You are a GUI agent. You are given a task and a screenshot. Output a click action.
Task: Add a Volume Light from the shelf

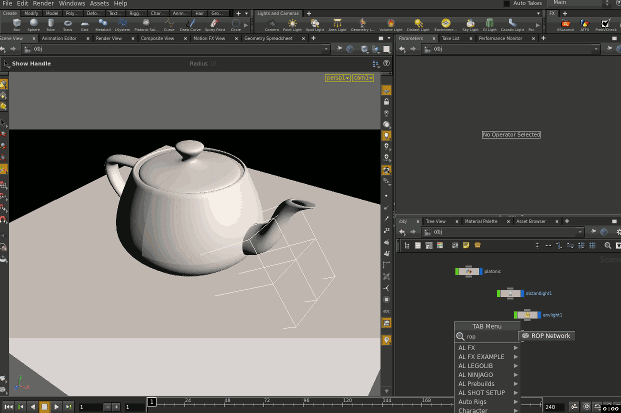[x=391, y=25]
